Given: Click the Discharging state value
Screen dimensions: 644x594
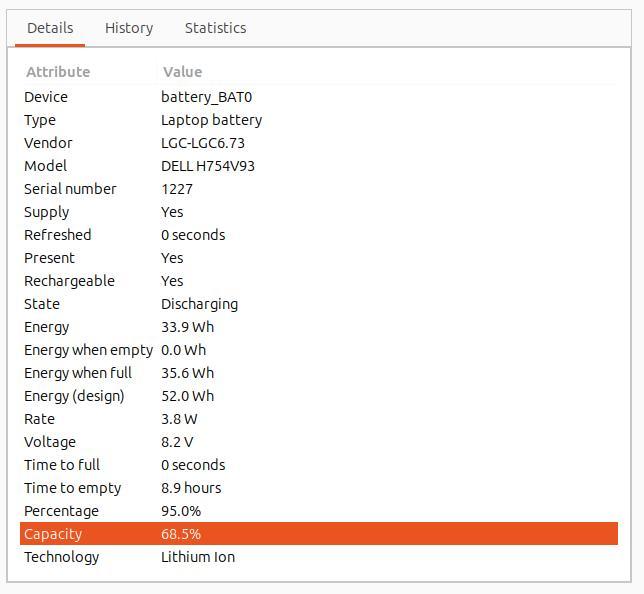Looking at the screenshot, I should pyautogui.click(x=199, y=304).
